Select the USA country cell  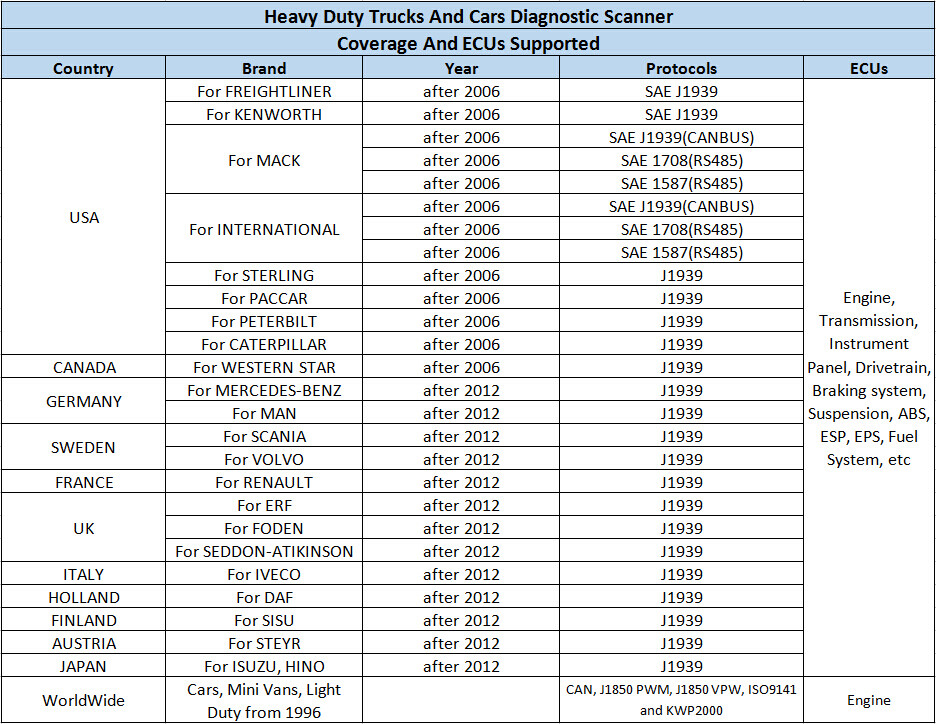point(83,217)
